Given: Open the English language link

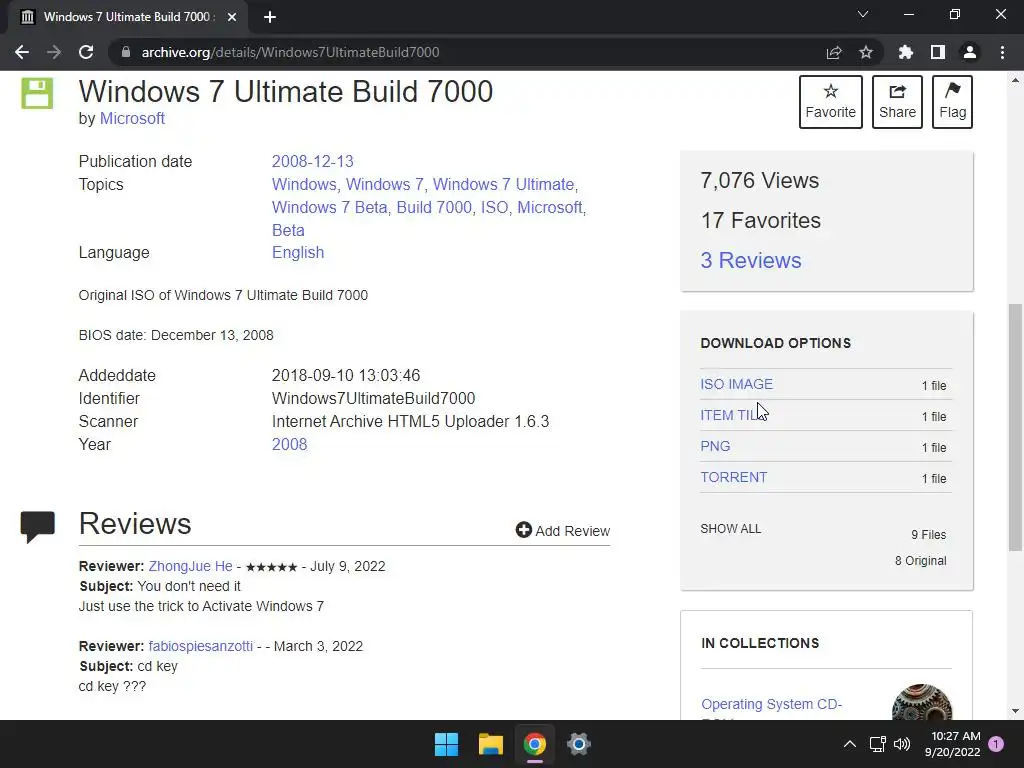Looking at the screenshot, I should click(298, 252).
